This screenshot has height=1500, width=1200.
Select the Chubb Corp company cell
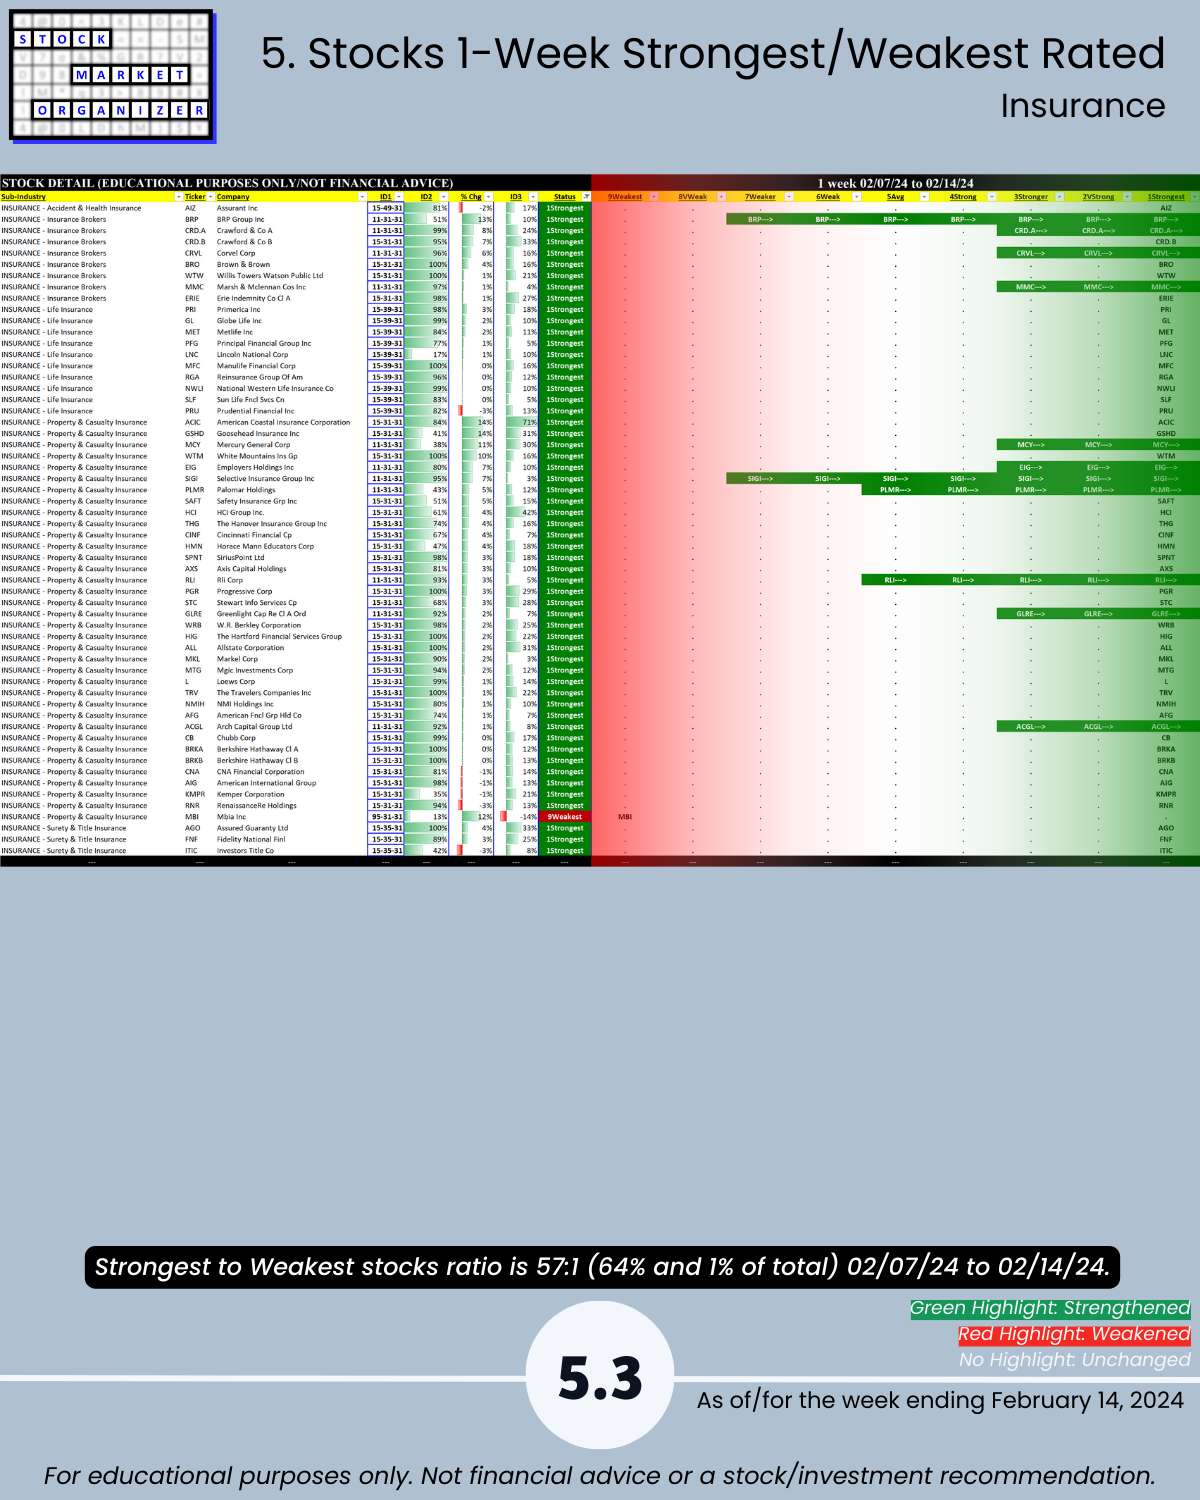(291, 738)
